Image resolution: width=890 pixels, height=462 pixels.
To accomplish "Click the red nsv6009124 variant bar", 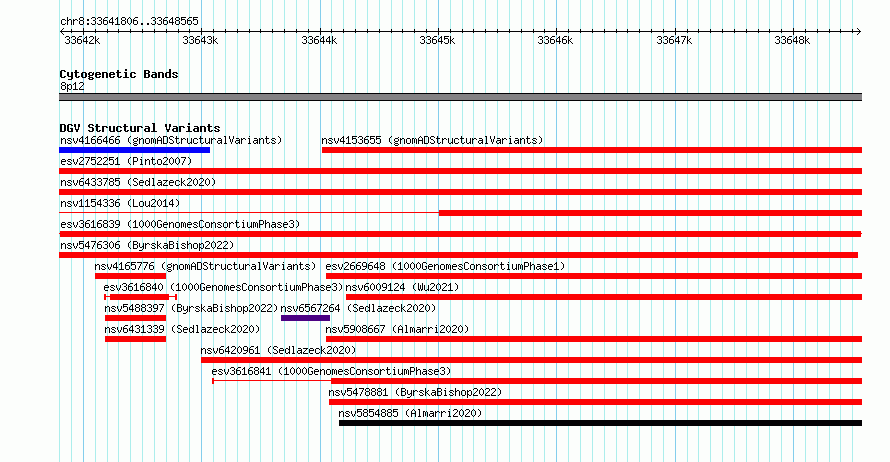I will coord(604,297).
